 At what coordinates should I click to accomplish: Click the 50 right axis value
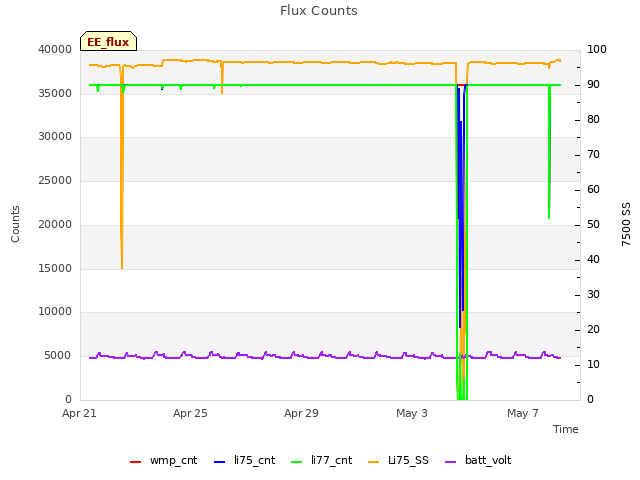pyautogui.click(x=593, y=224)
